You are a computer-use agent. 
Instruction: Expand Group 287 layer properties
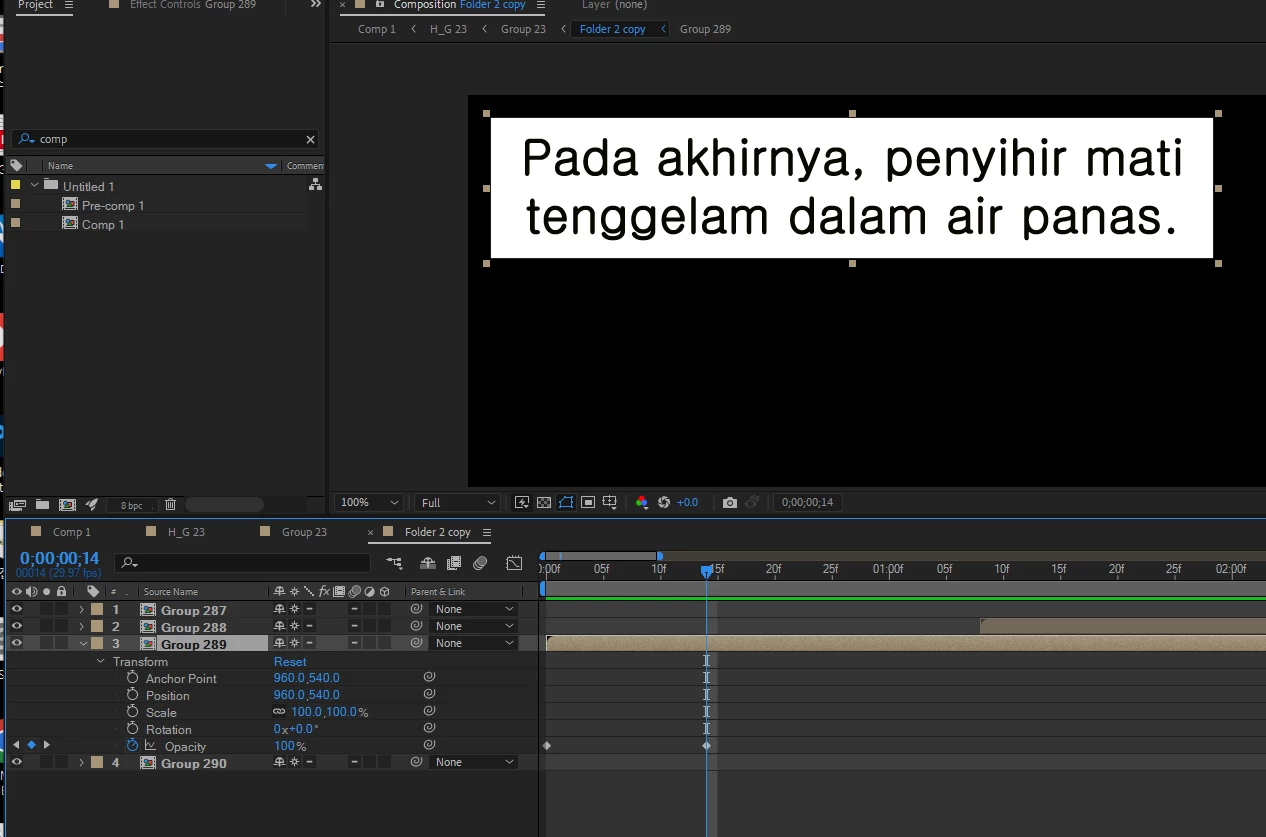click(x=82, y=610)
